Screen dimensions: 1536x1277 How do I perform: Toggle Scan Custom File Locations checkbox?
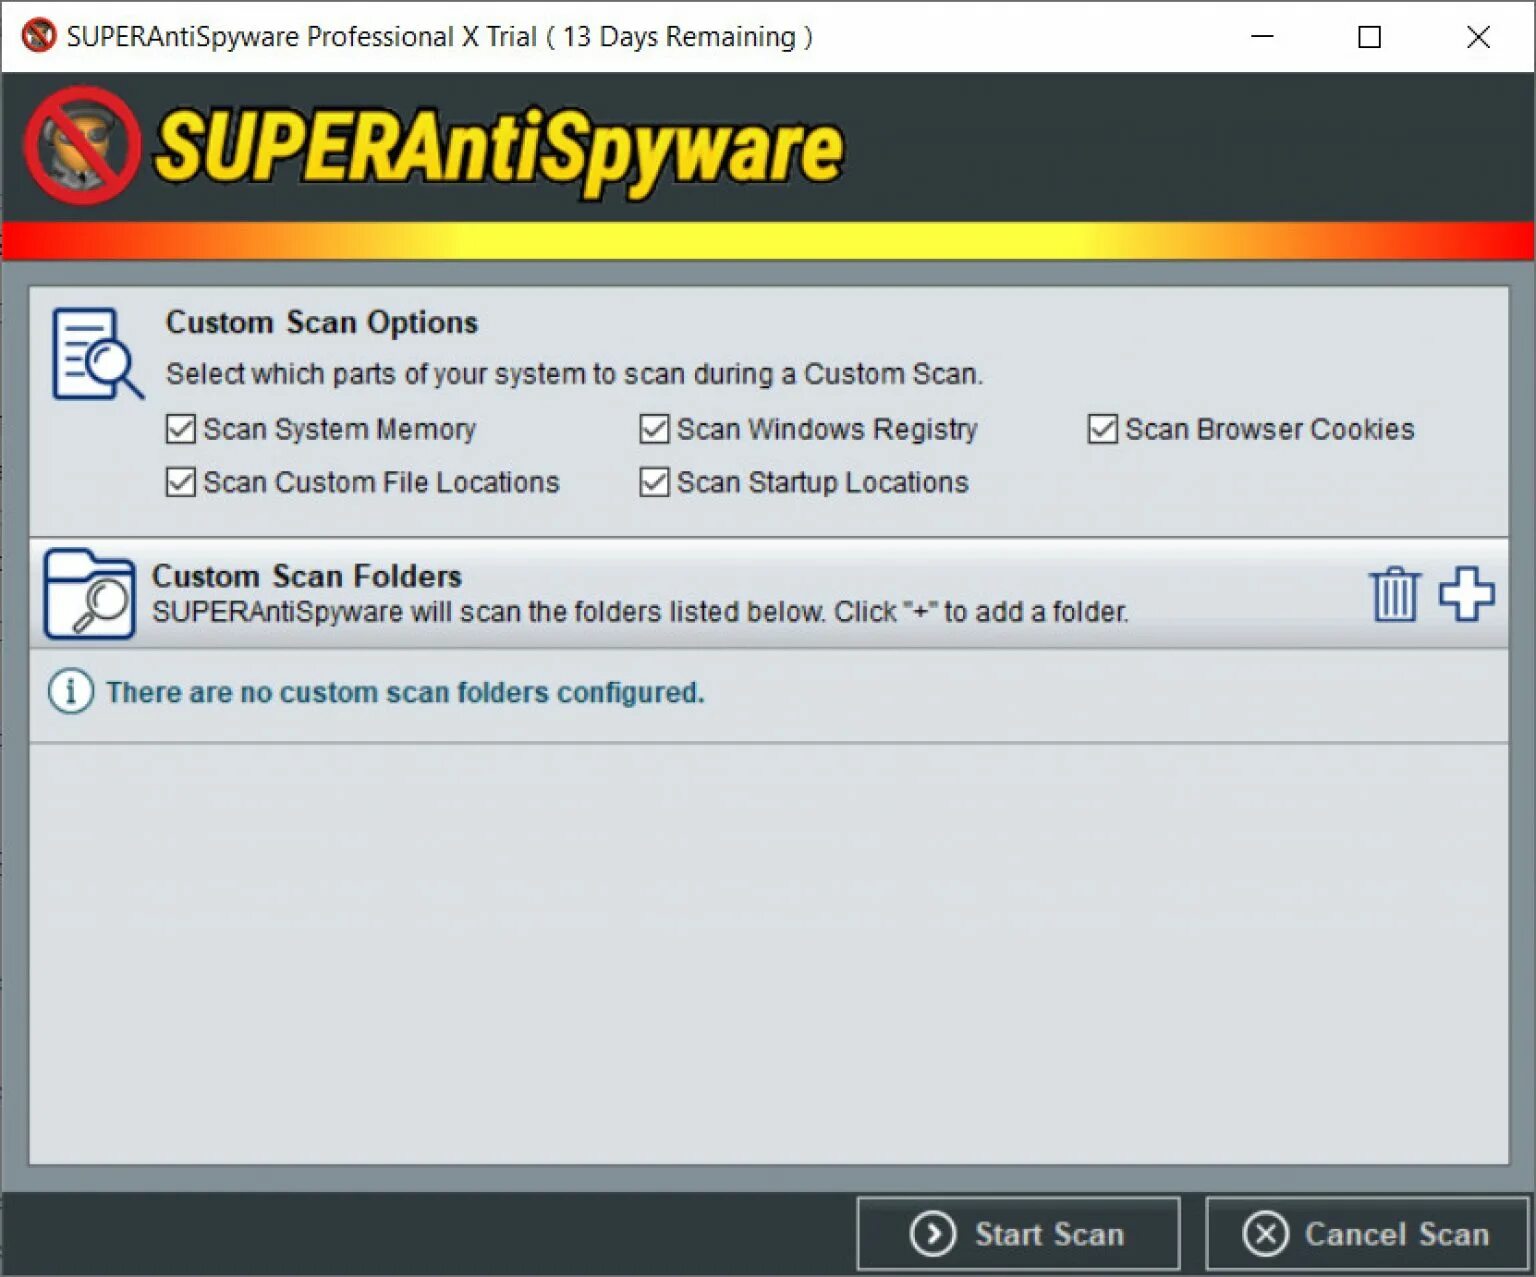point(180,482)
